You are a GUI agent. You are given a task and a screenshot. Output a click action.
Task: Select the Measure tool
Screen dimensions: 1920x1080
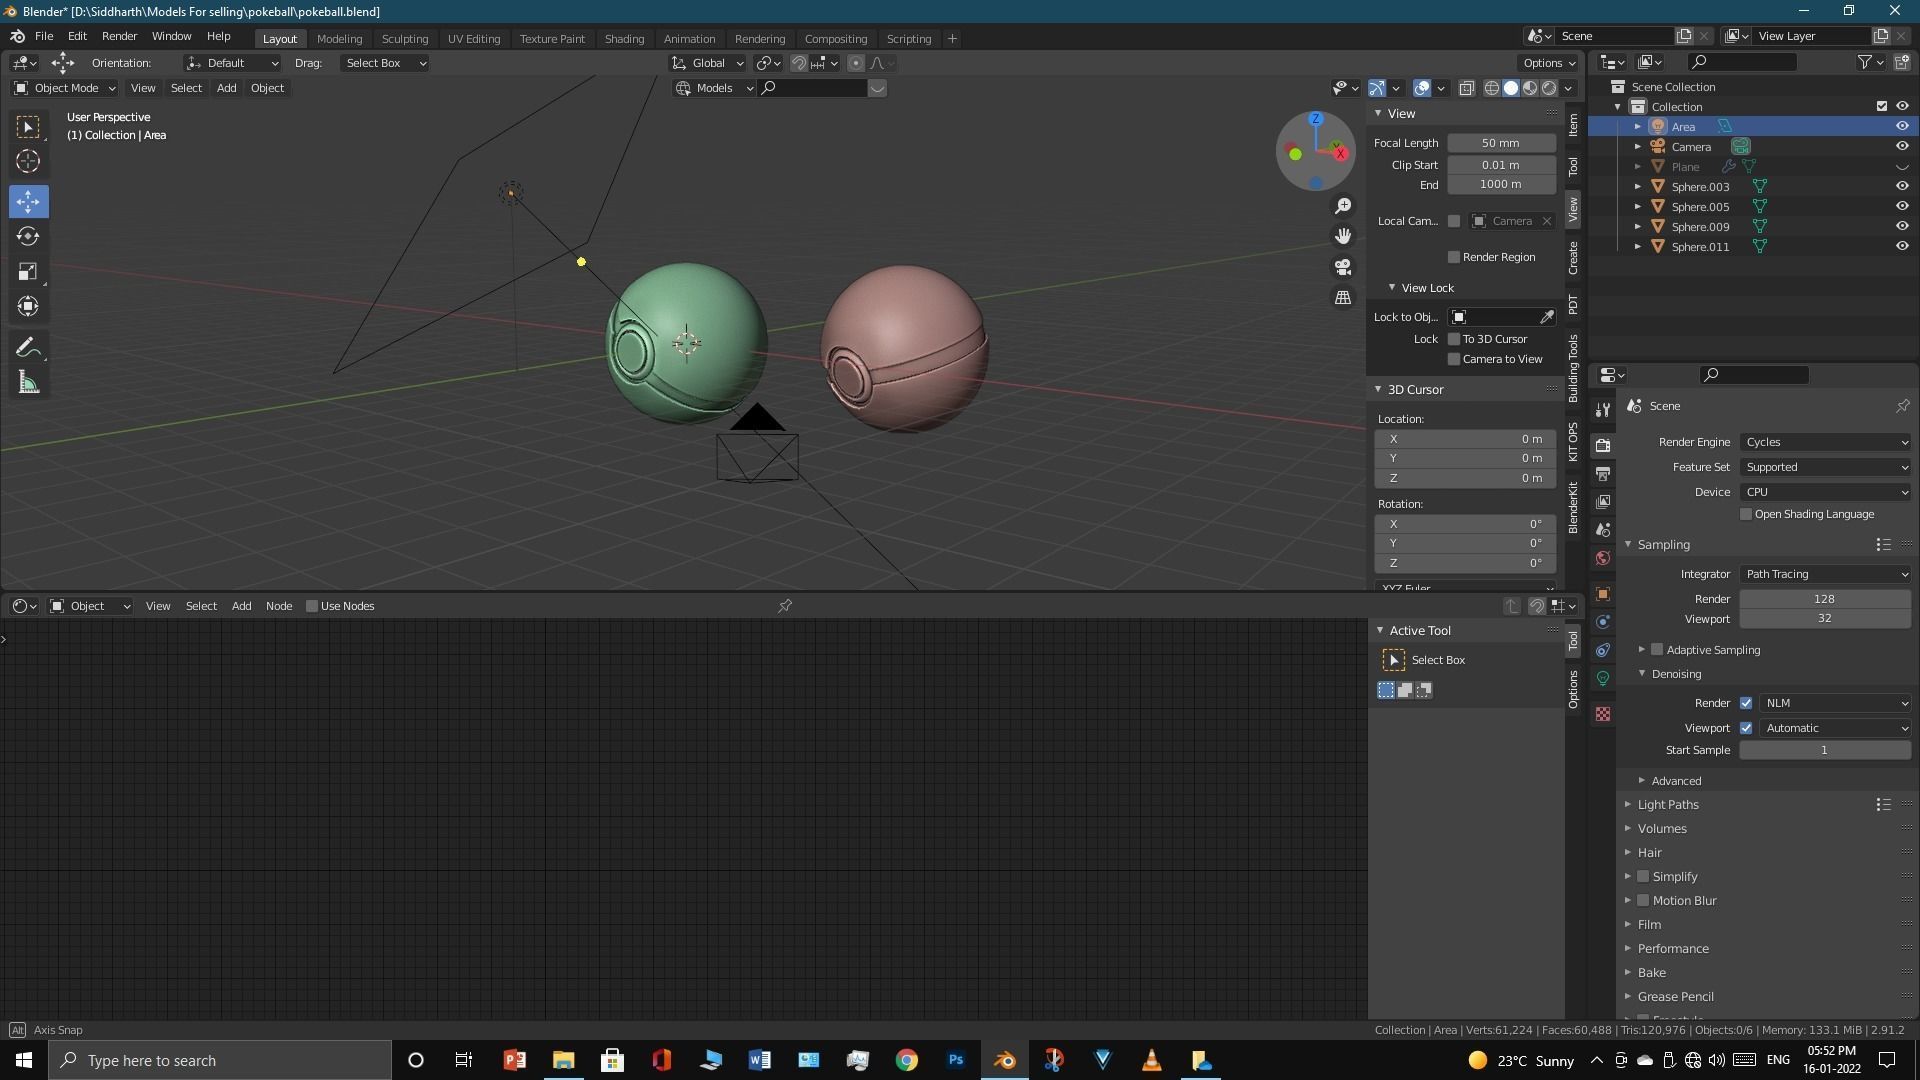pos(28,382)
